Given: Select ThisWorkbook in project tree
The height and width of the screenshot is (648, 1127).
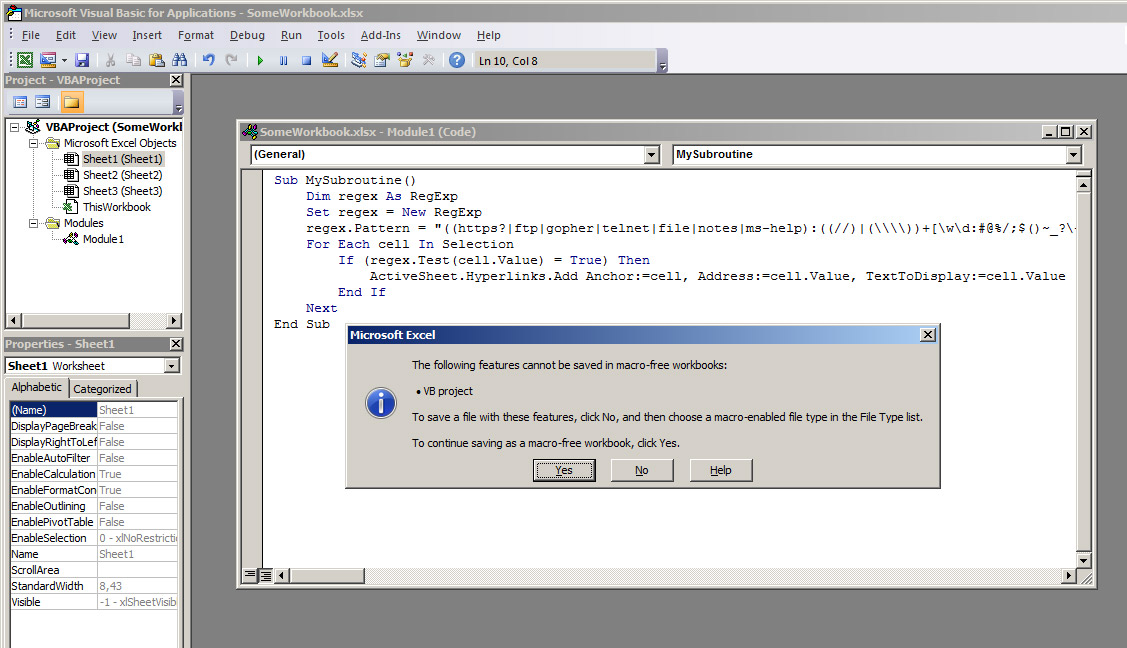Looking at the screenshot, I should pos(116,207).
